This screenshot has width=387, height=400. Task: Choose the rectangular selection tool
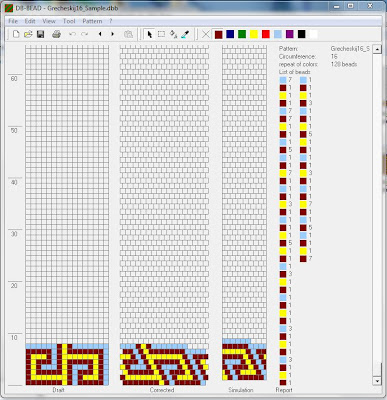[161, 34]
